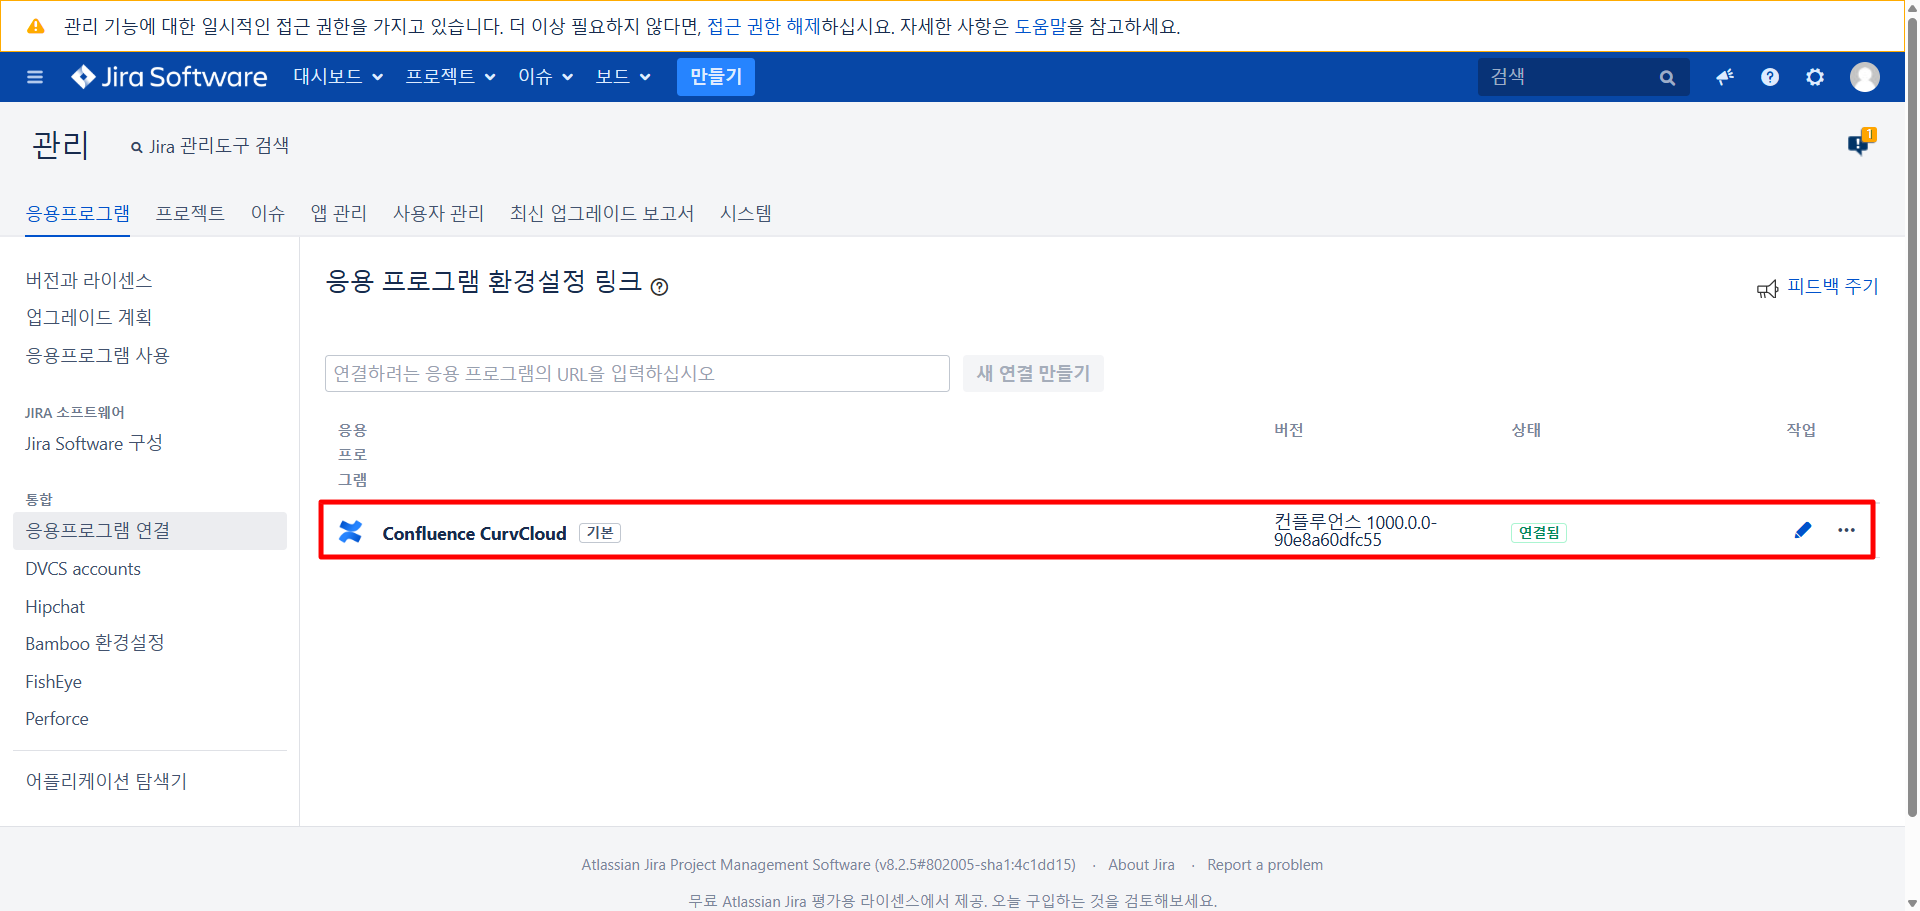Image resolution: width=1920 pixels, height=911 pixels.
Task: Expand the 보드 dropdown menu
Action: point(623,77)
